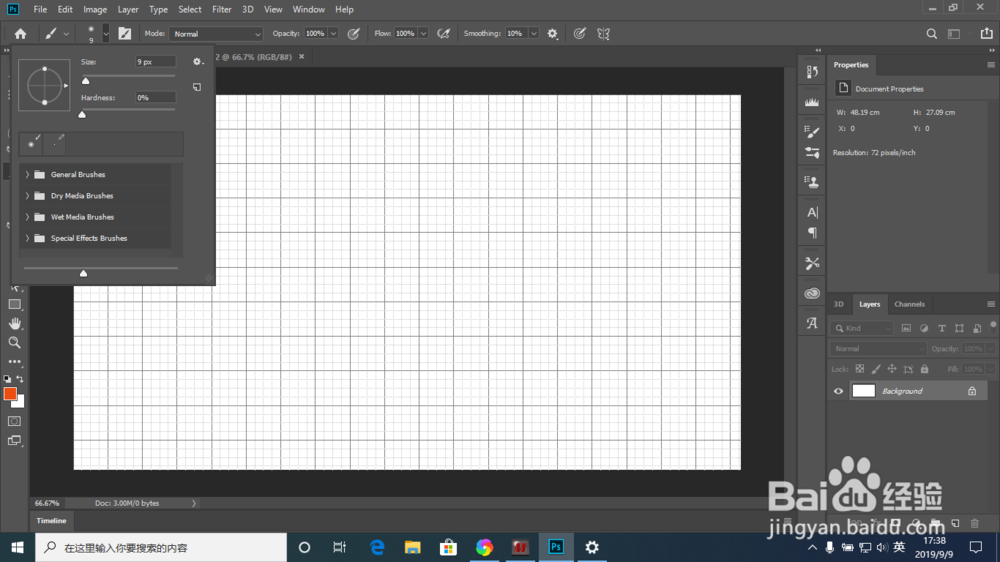Close the document tab
Image resolution: width=1000 pixels, height=562 pixels.
[302, 57]
